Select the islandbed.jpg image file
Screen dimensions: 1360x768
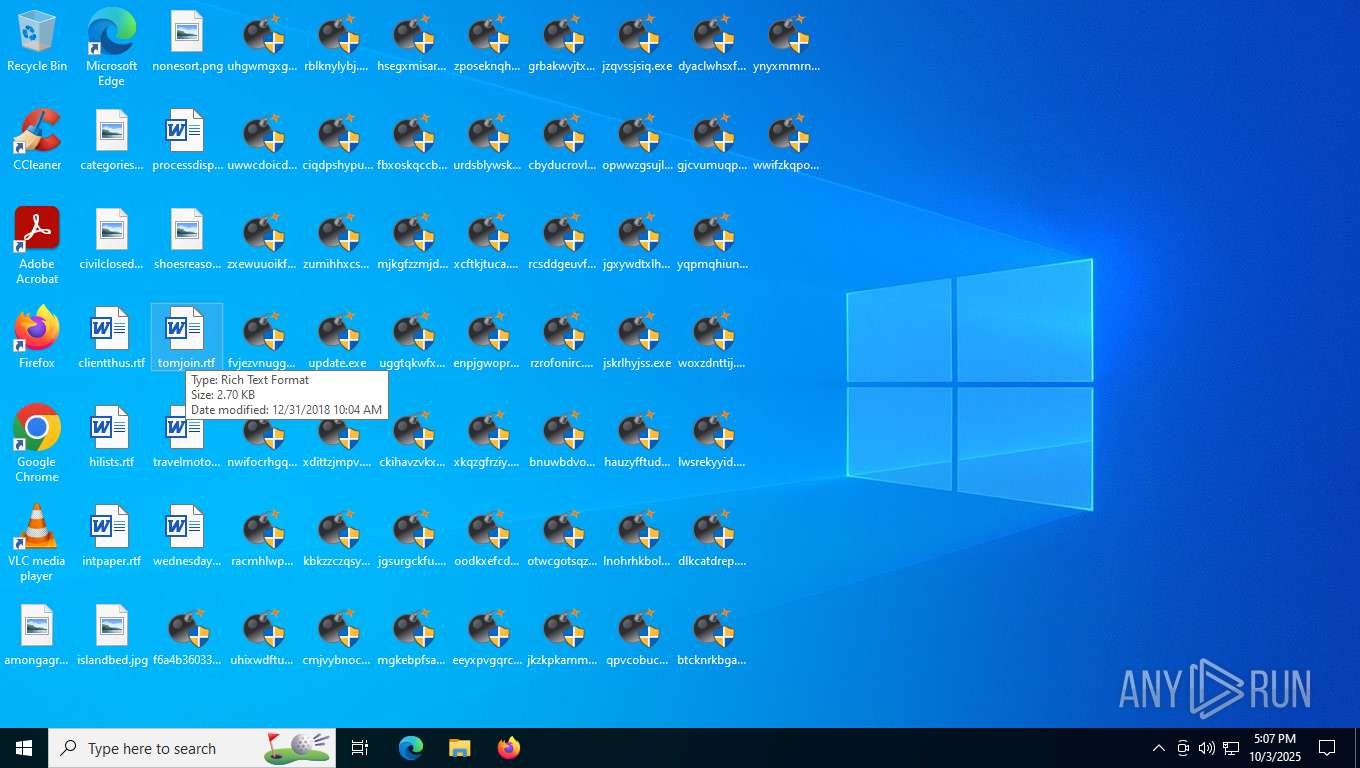tap(111, 636)
